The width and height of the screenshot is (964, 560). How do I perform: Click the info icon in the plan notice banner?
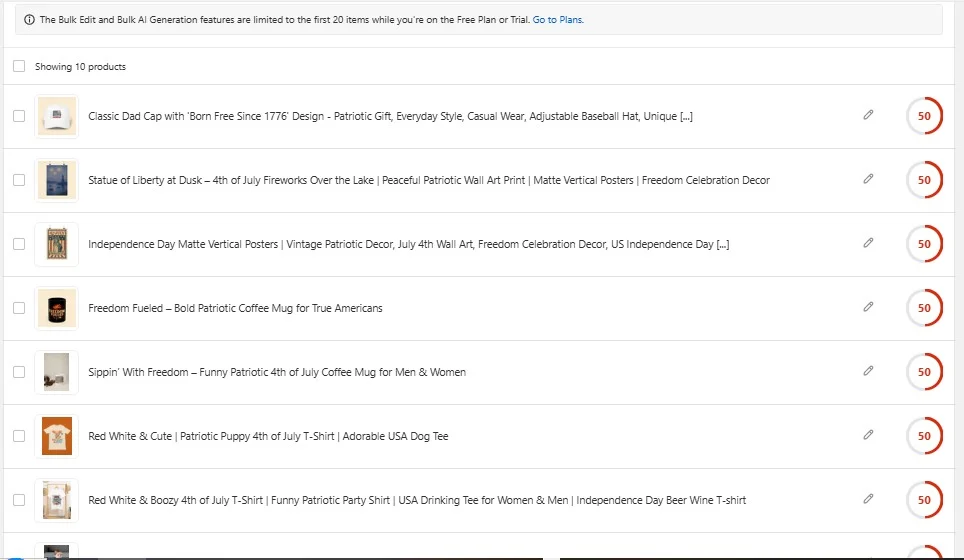pos(28,19)
